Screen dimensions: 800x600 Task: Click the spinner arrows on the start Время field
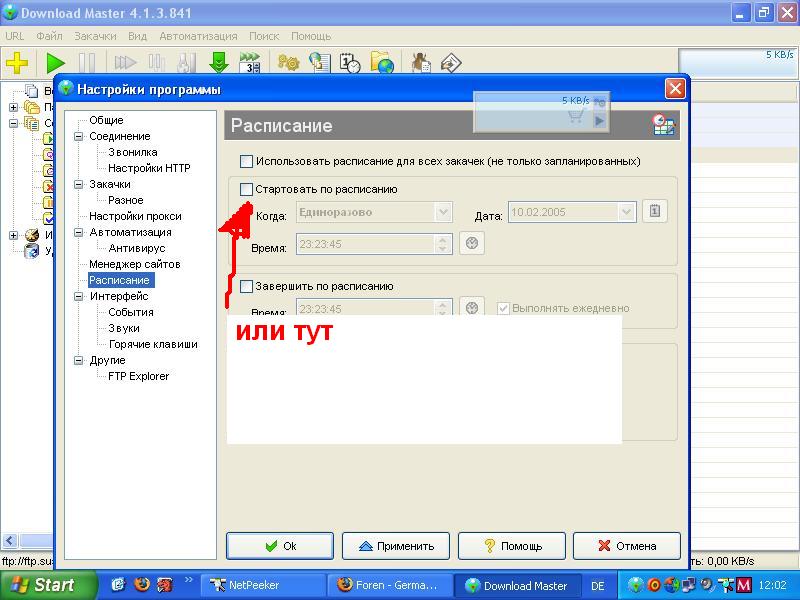442,243
